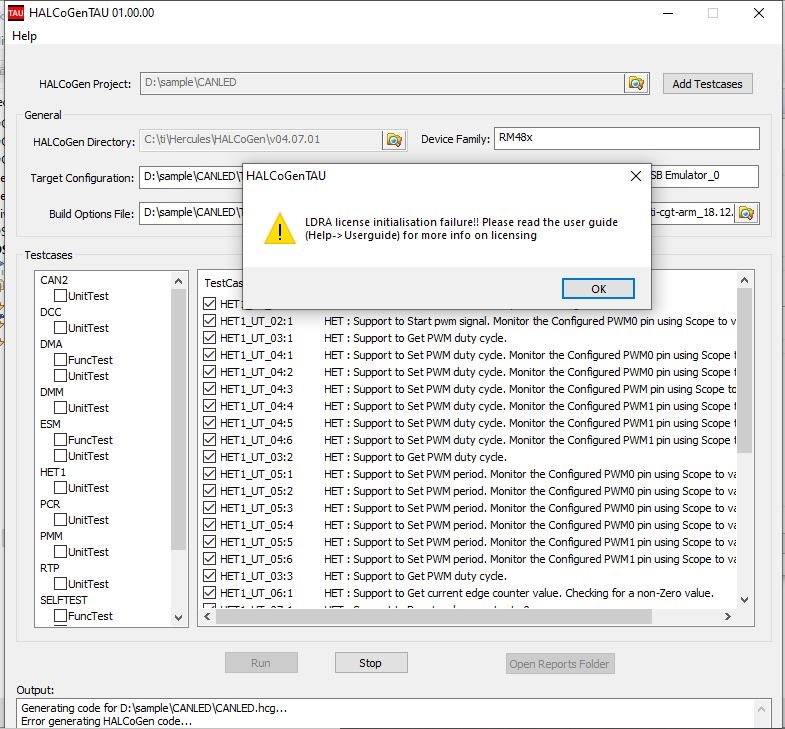The height and width of the screenshot is (729, 785).
Task: Click the yellow warning triangle icon
Action: [280, 228]
